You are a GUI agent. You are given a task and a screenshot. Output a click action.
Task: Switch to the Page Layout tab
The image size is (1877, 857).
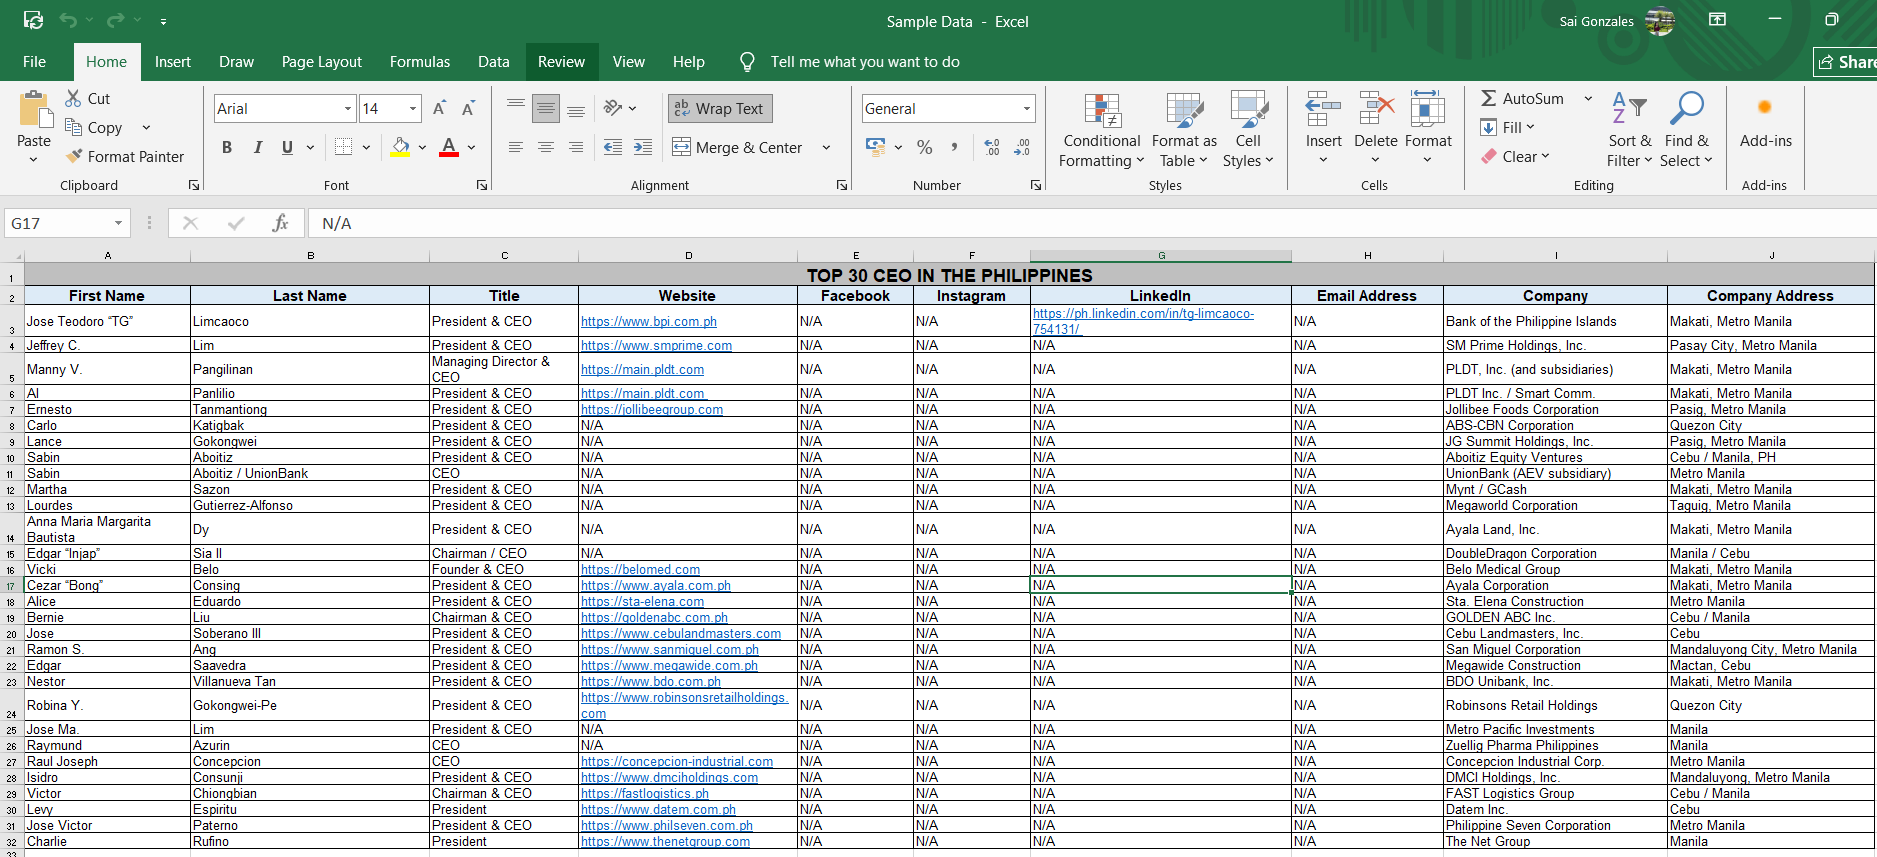pos(321,62)
